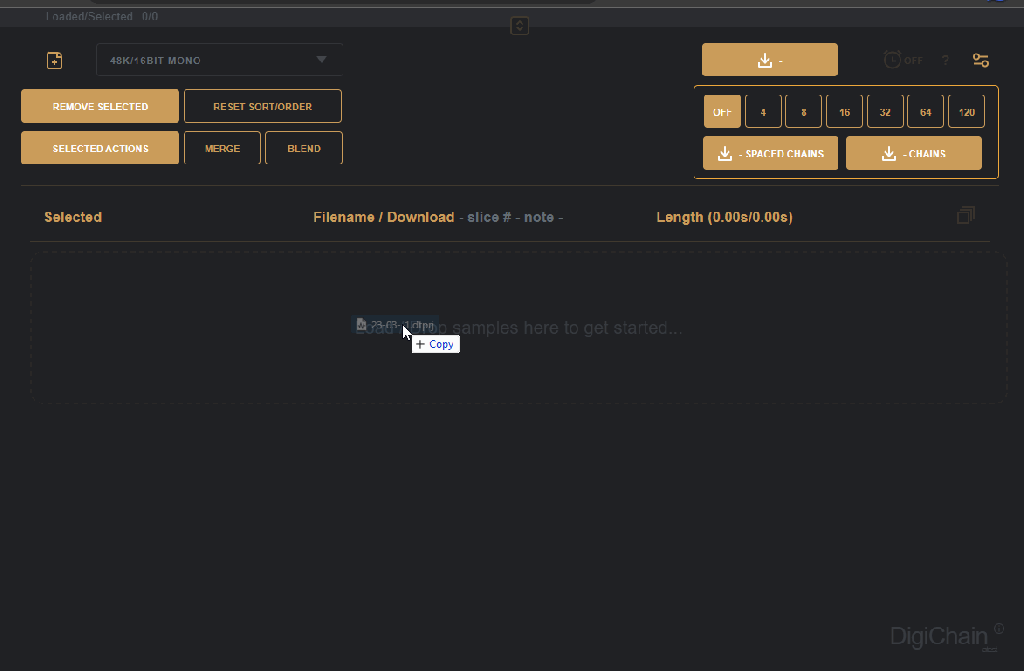Open the 48K/16BIT MONO dropdown

click(x=219, y=60)
